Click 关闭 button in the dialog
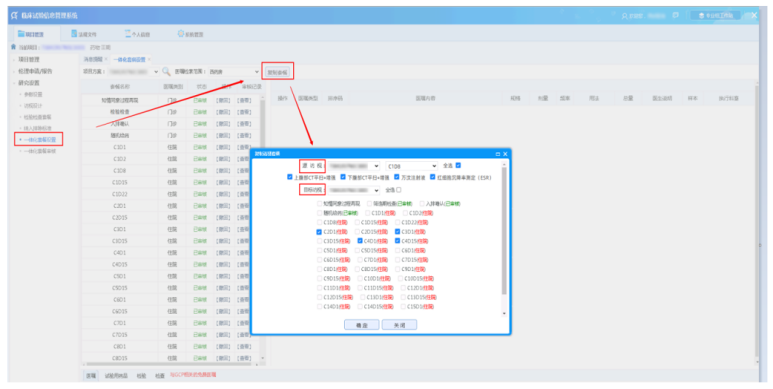This screenshot has width=773, height=389. click(x=399, y=325)
